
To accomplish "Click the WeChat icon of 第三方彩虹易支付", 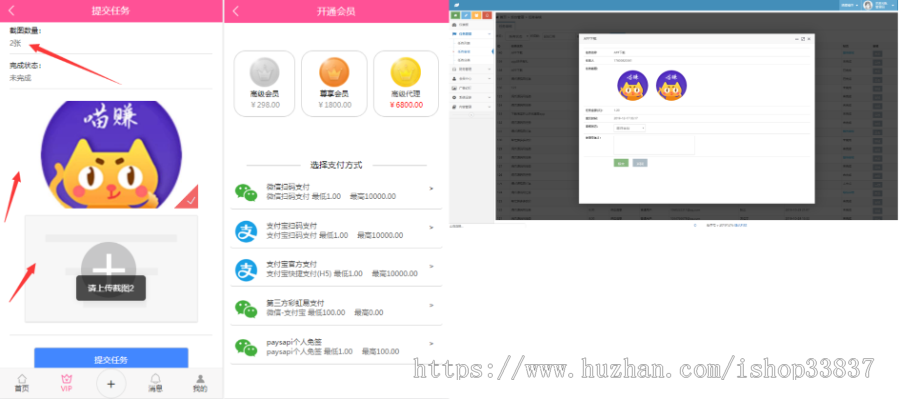I will (x=246, y=308).
